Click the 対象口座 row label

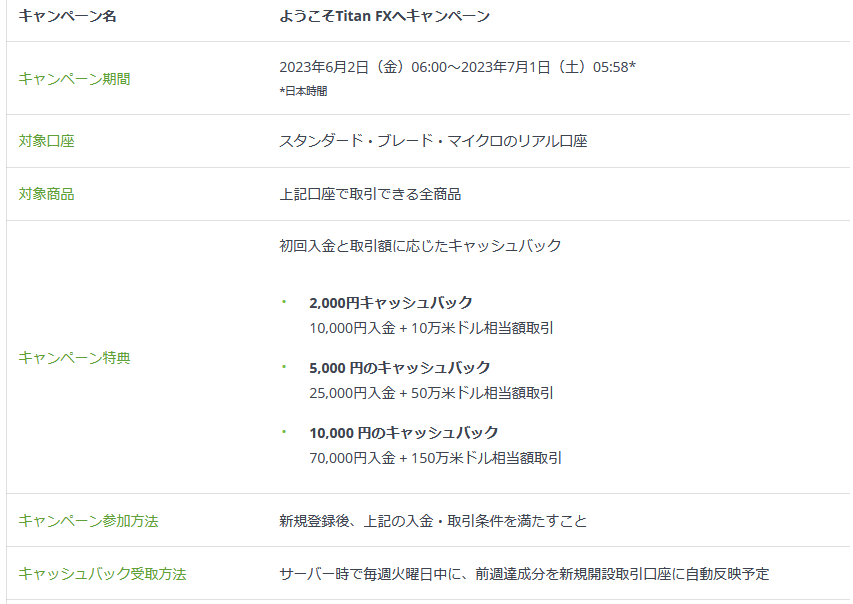tap(46, 141)
